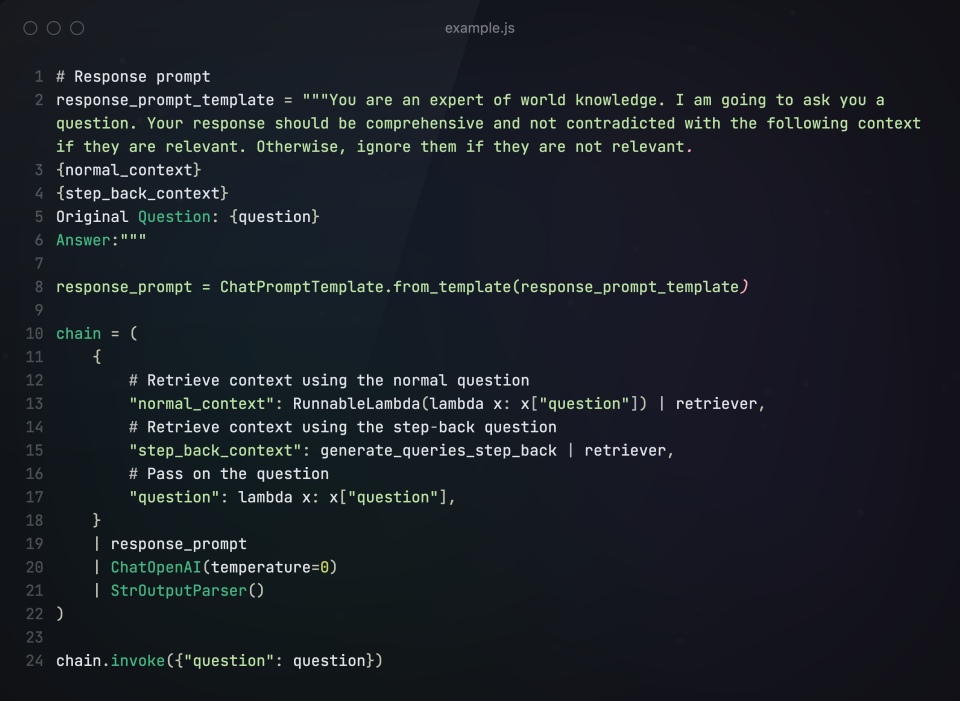Screen dimensions: 960x701
Task: Click the third window control circle
Action: click(x=78, y=28)
